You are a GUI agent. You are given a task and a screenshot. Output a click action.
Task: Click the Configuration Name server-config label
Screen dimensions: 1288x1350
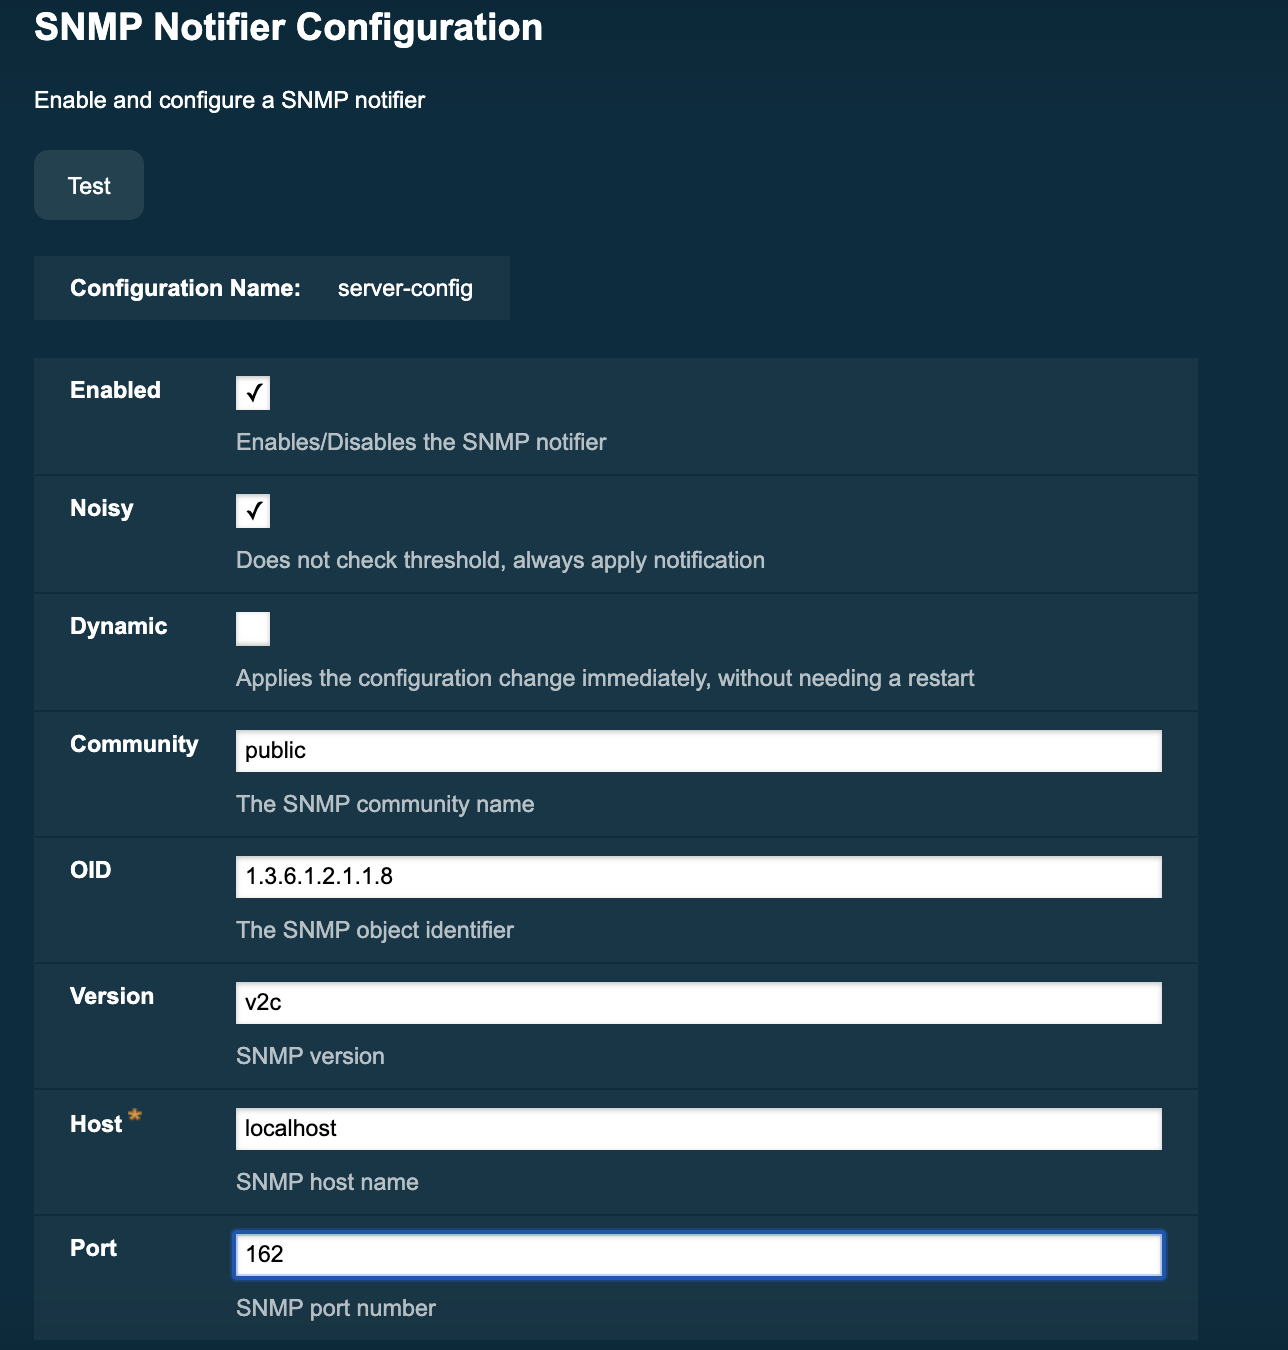click(404, 288)
